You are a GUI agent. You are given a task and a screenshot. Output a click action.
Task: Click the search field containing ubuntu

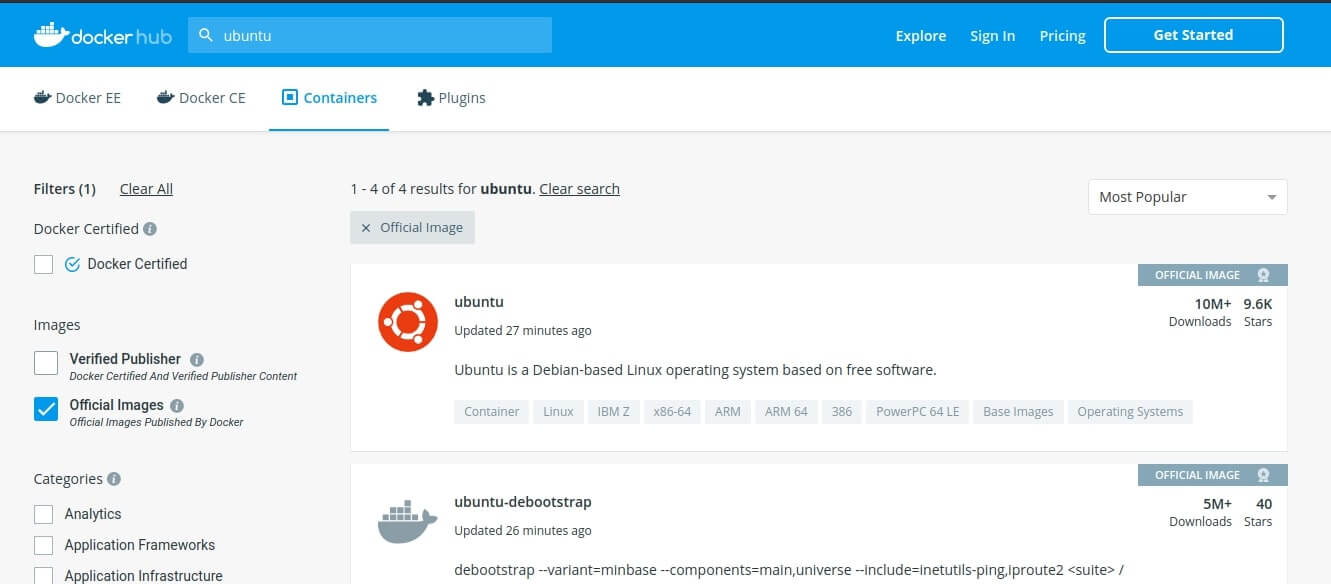point(380,35)
